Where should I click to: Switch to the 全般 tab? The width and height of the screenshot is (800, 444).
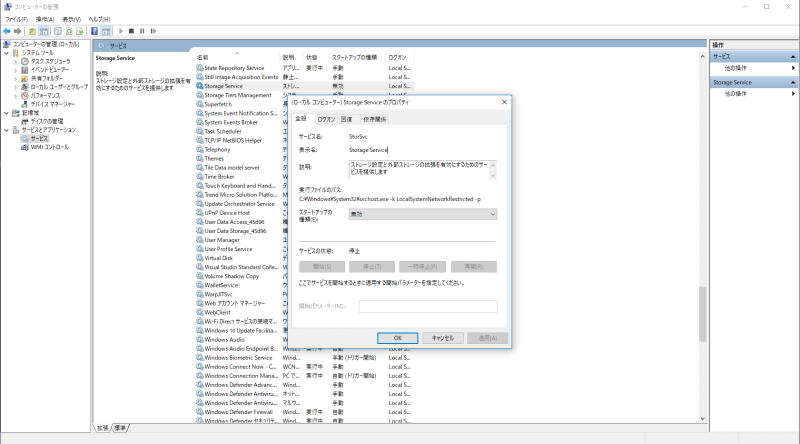(x=301, y=118)
